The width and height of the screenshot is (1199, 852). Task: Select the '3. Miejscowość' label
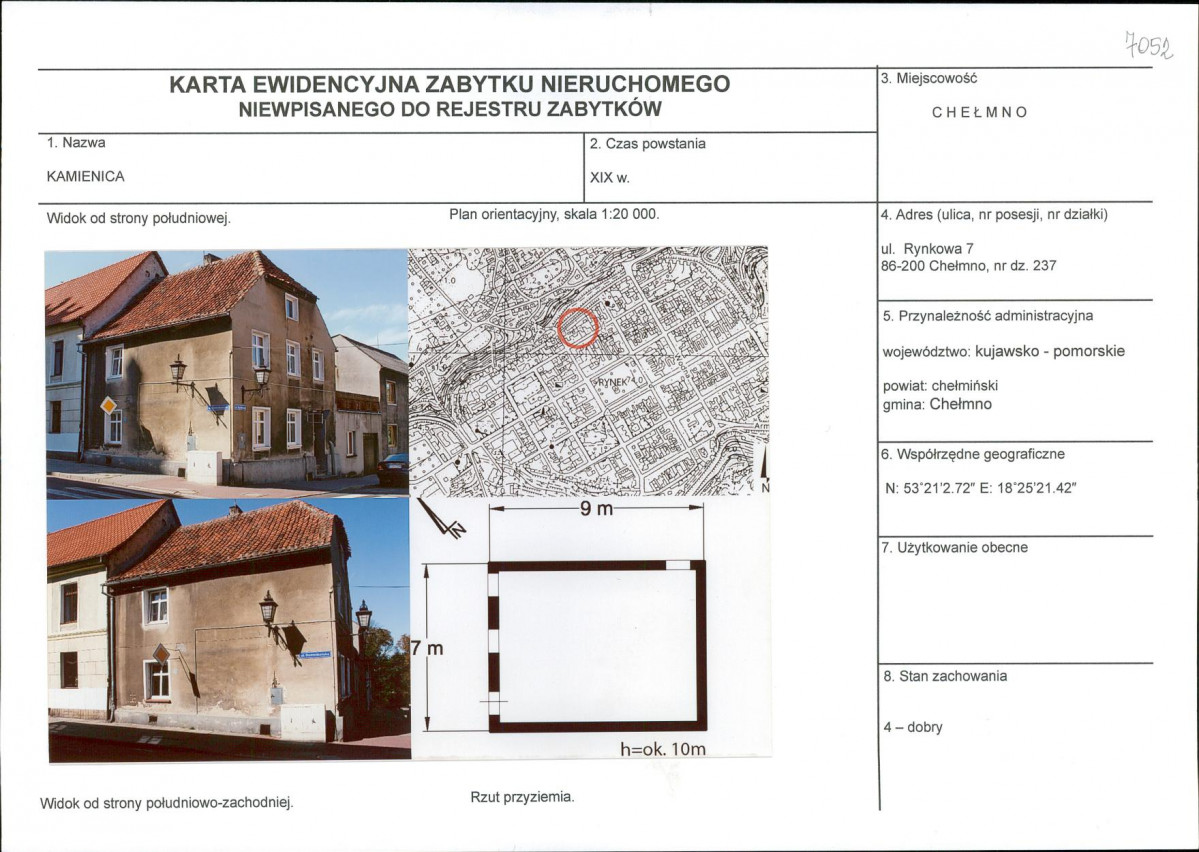click(x=929, y=78)
